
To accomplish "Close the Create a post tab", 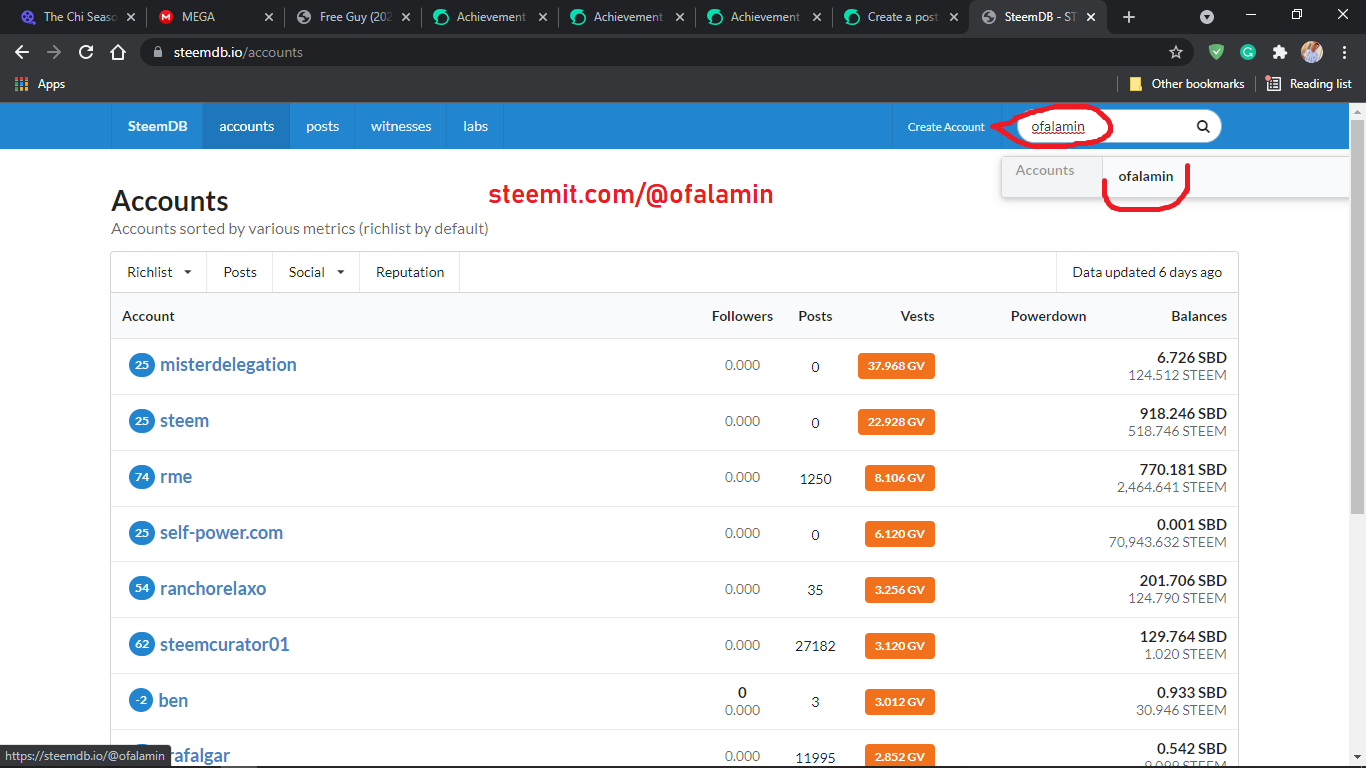I will coord(954,17).
